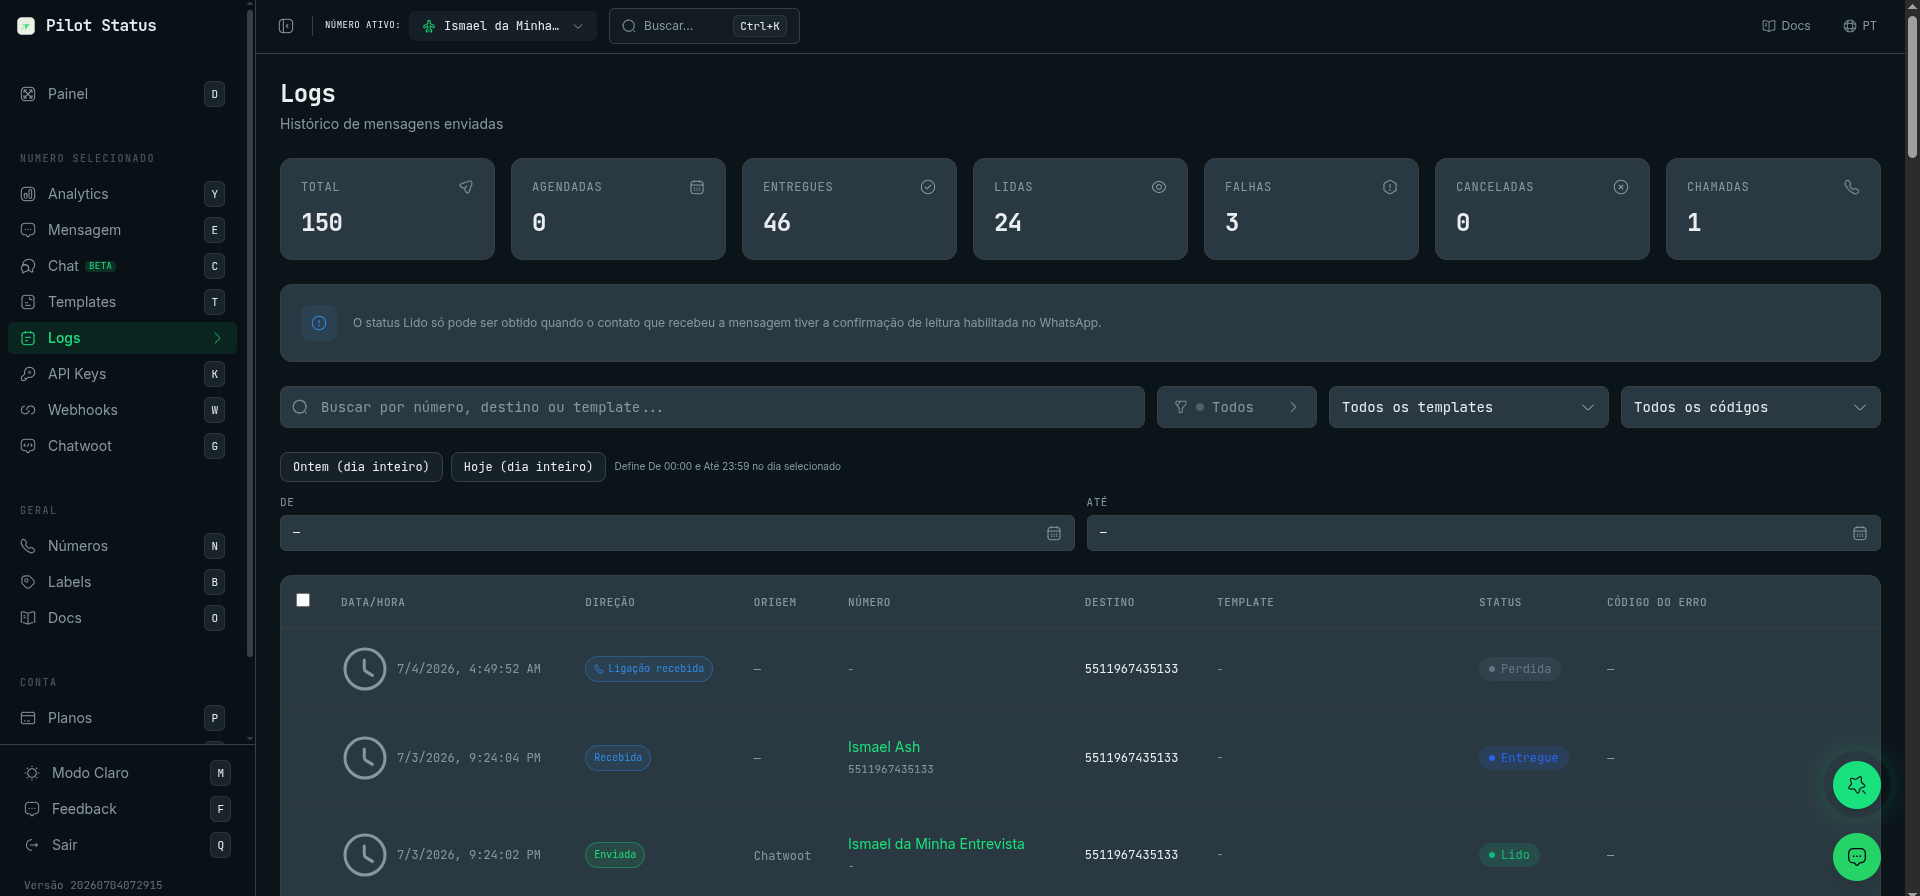Open calendar picker in ATÉ field
Screen dimensions: 1920x896
1860,533
